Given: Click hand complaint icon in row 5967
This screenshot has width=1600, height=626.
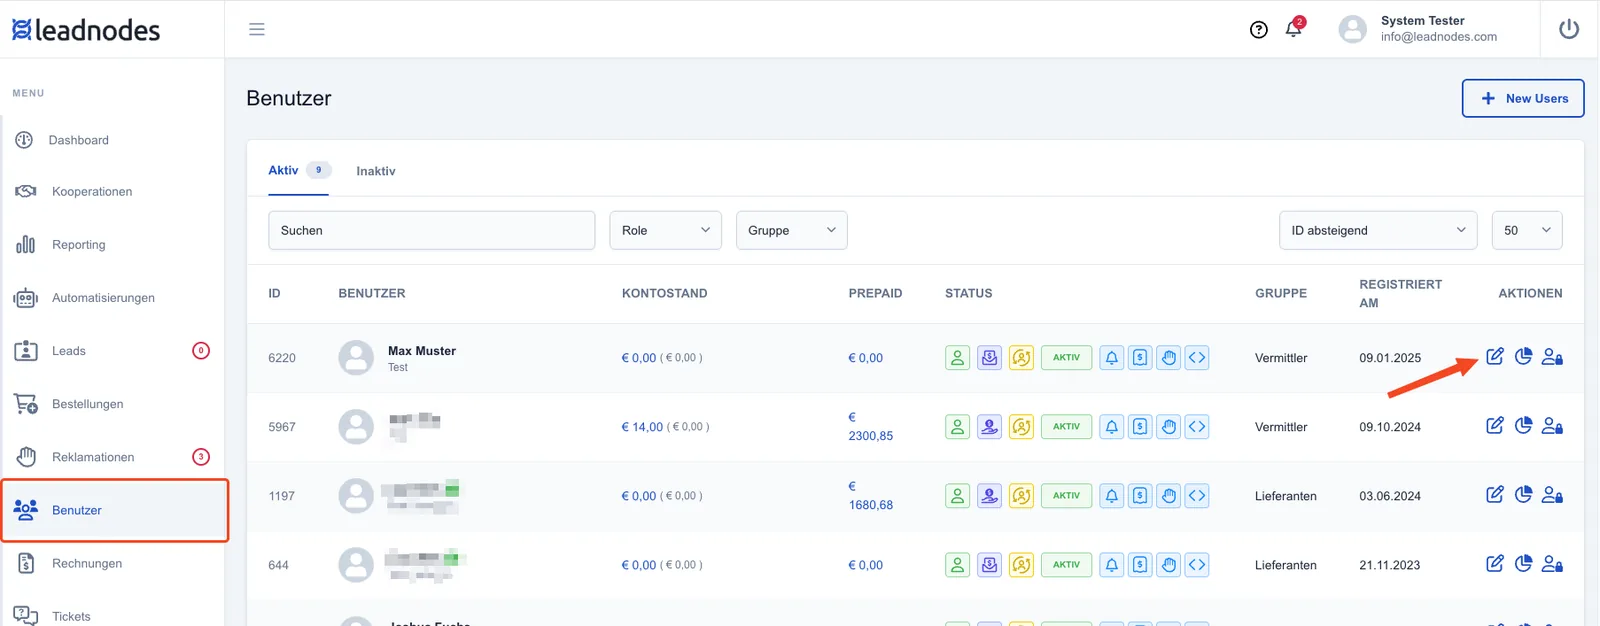Looking at the screenshot, I should [x=1169, y=426].
